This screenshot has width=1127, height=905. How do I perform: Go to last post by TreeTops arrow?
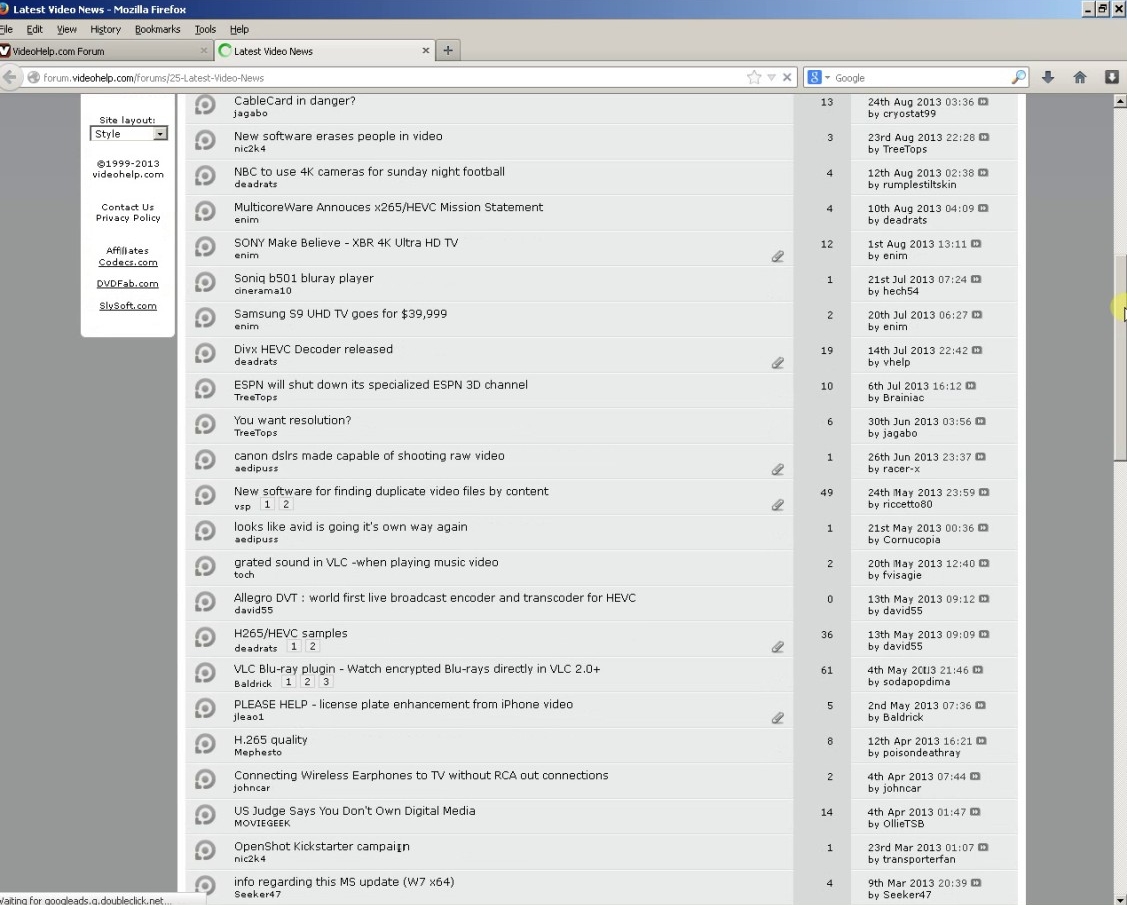pyautogui.click(x=984, y=137)
